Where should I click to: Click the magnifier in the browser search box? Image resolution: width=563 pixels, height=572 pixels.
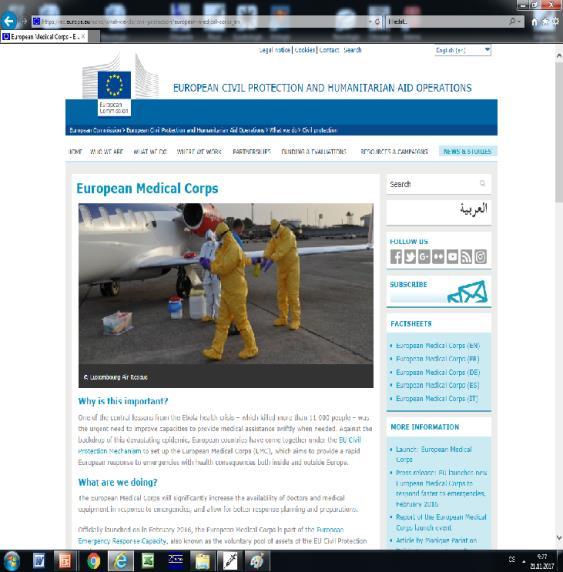pos(512,22)
